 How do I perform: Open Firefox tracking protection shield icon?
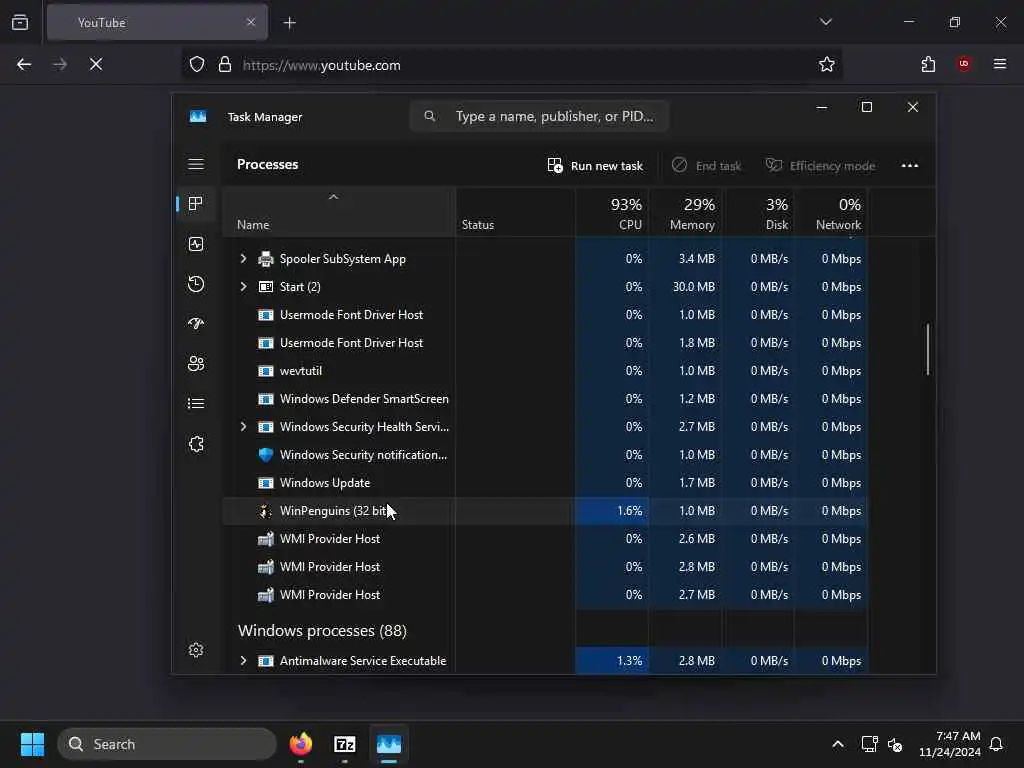pos(197,64)
